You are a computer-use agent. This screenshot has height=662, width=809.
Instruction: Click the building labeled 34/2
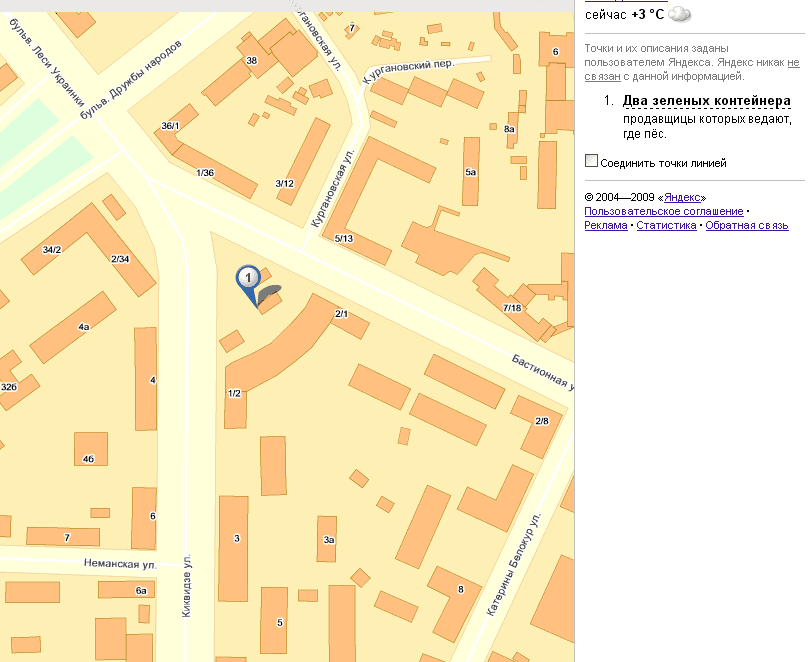tap(52, 249)
